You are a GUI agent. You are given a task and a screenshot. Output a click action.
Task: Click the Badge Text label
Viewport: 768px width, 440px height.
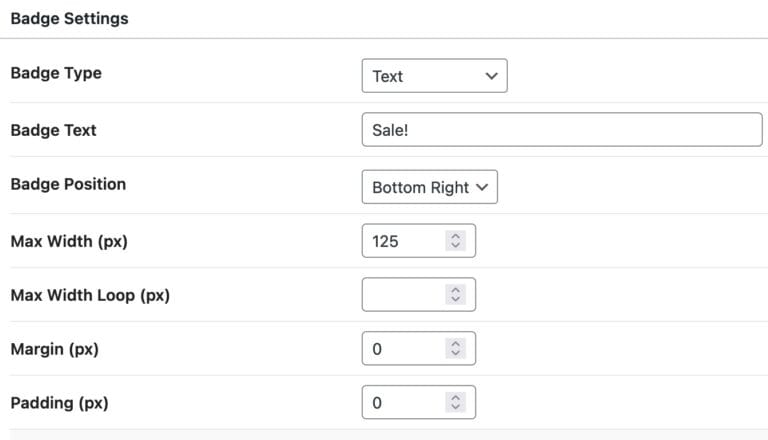tap(53, 130)
